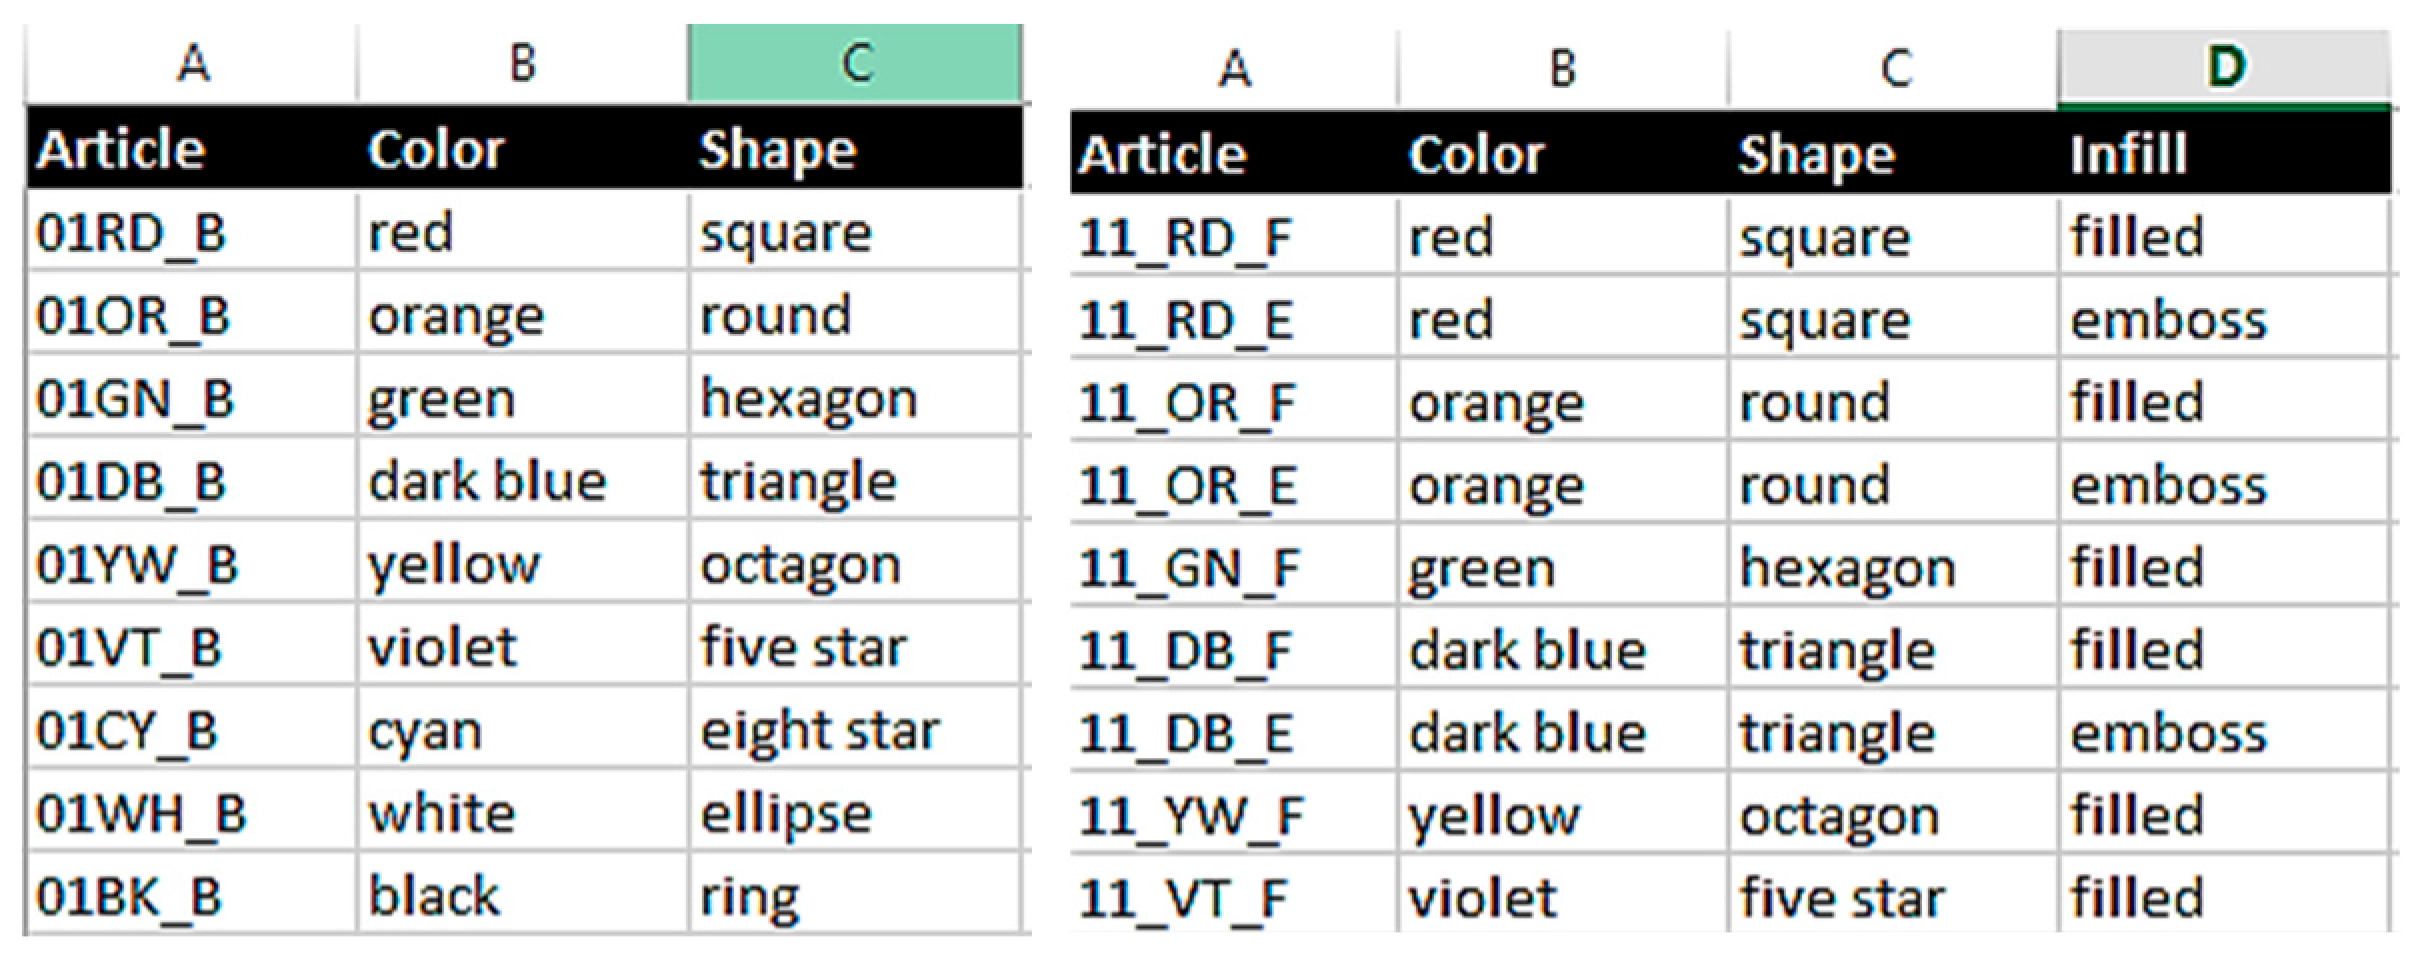
Task: Select the Article header in left table
Action: point(190,150)
